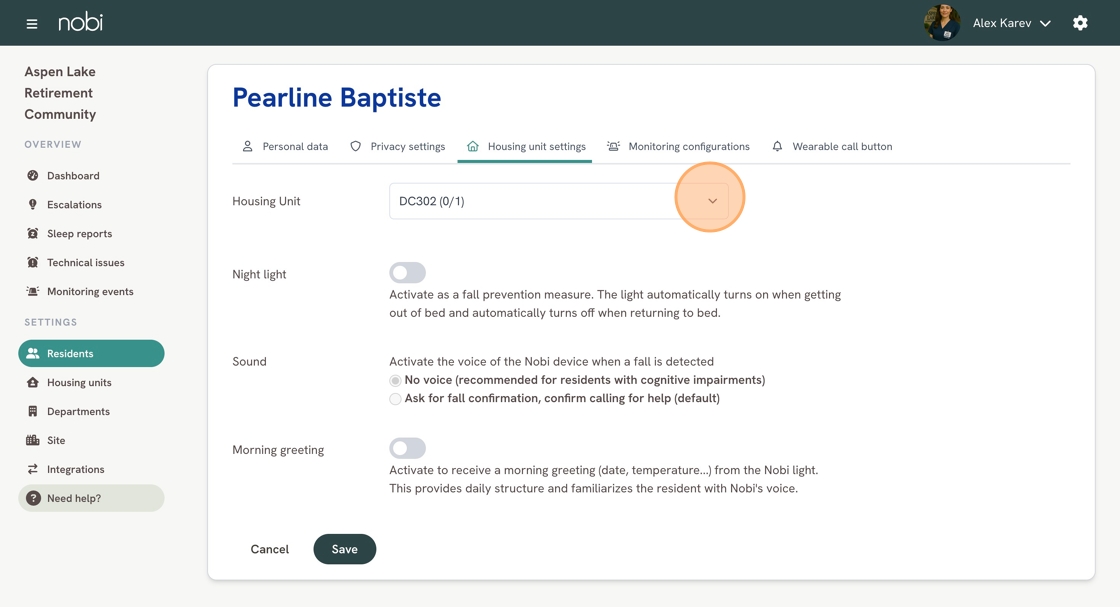This screenshot has height=607, width=1120.
Task: Expand the Alex Karev user menu chevron
Action: (1045, 24)
